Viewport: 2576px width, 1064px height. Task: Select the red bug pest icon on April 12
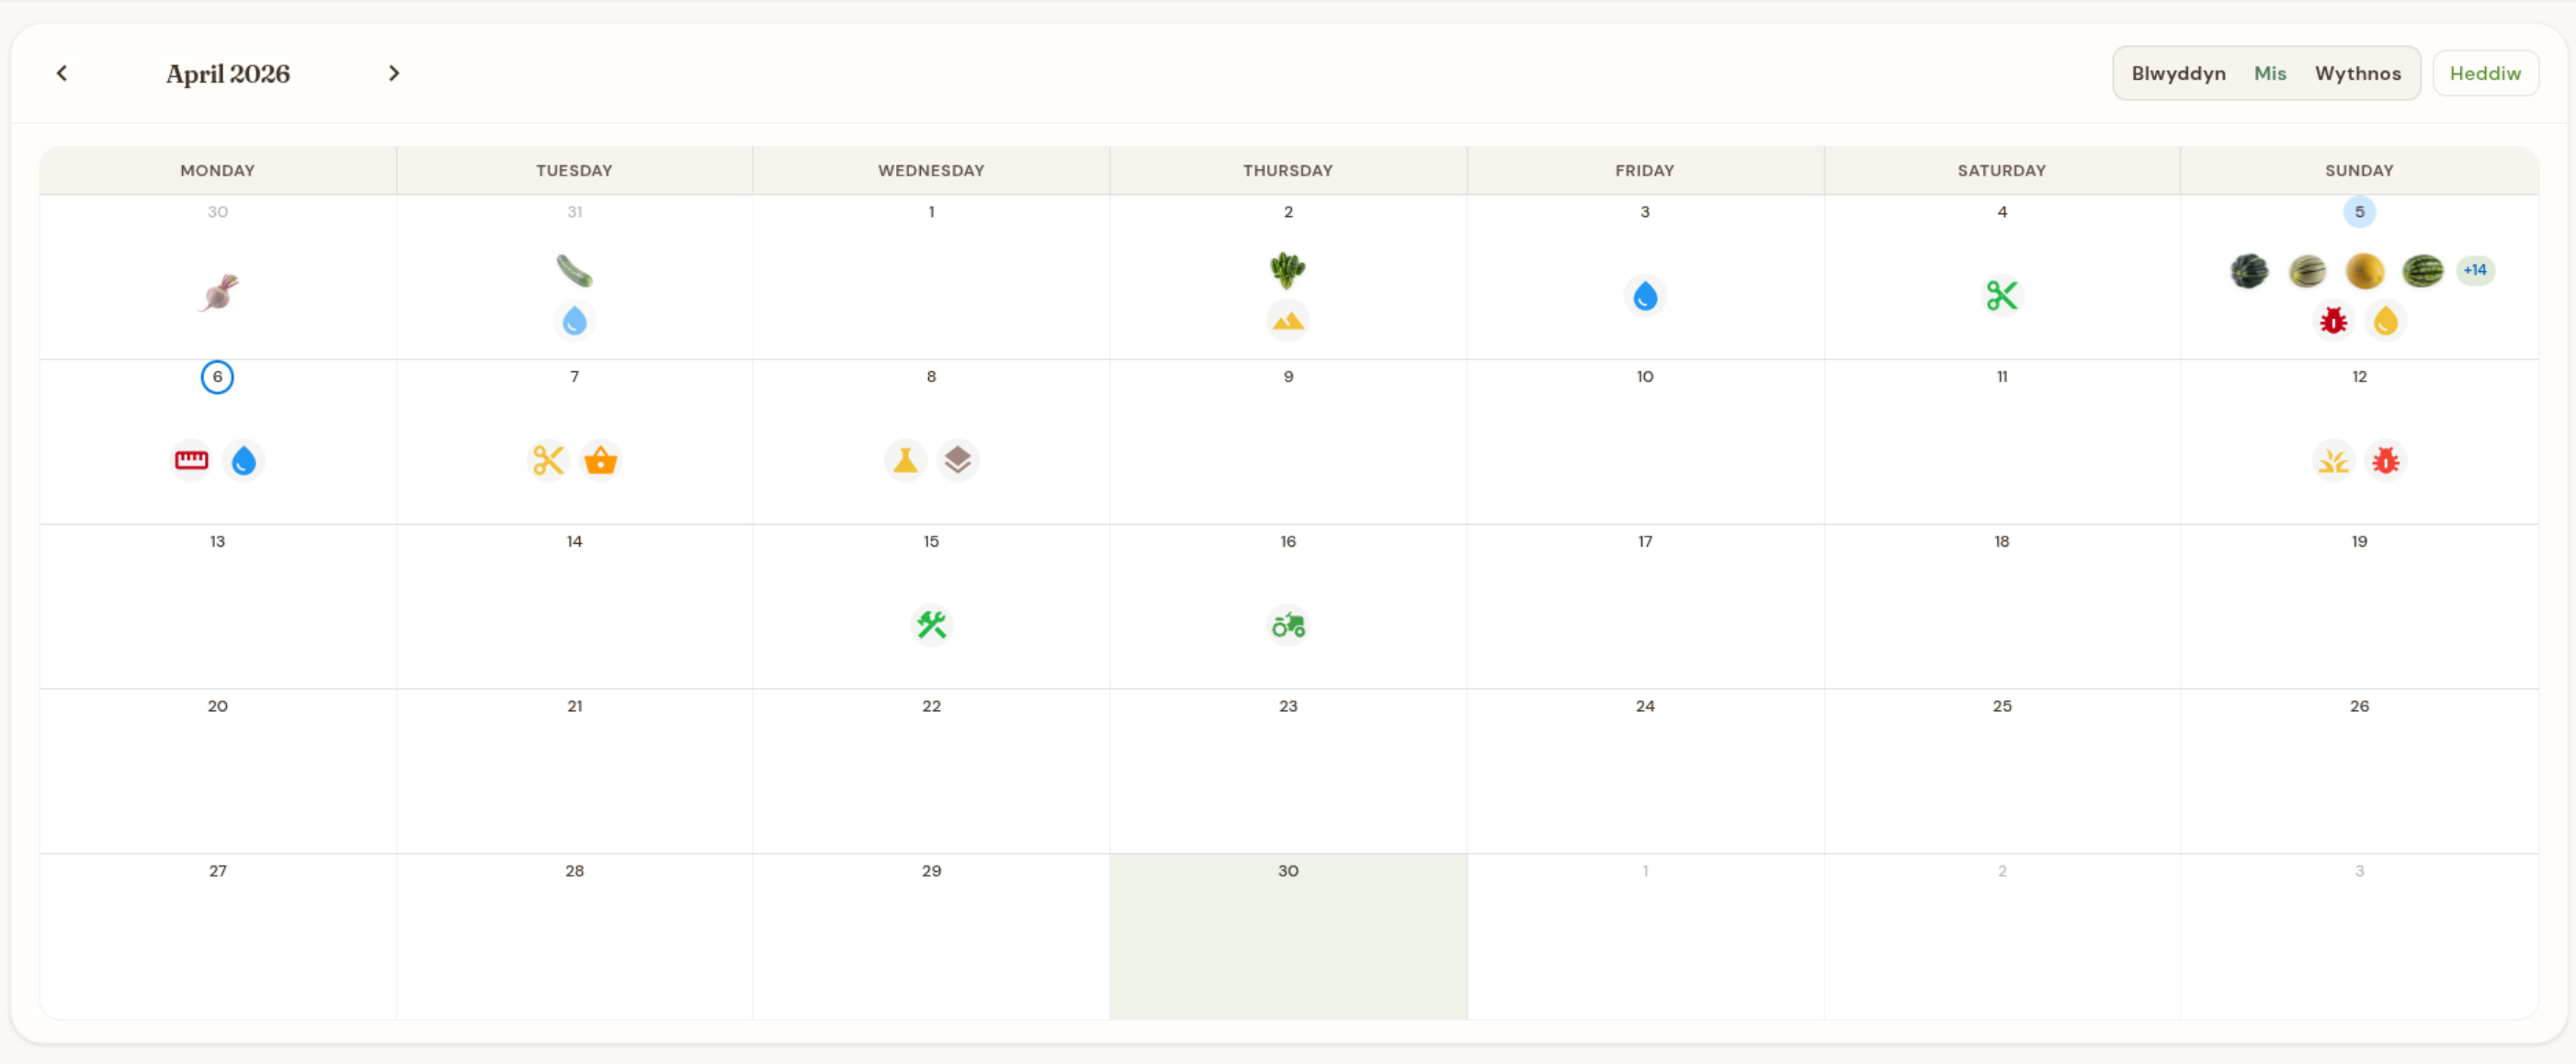point(2385,460)
